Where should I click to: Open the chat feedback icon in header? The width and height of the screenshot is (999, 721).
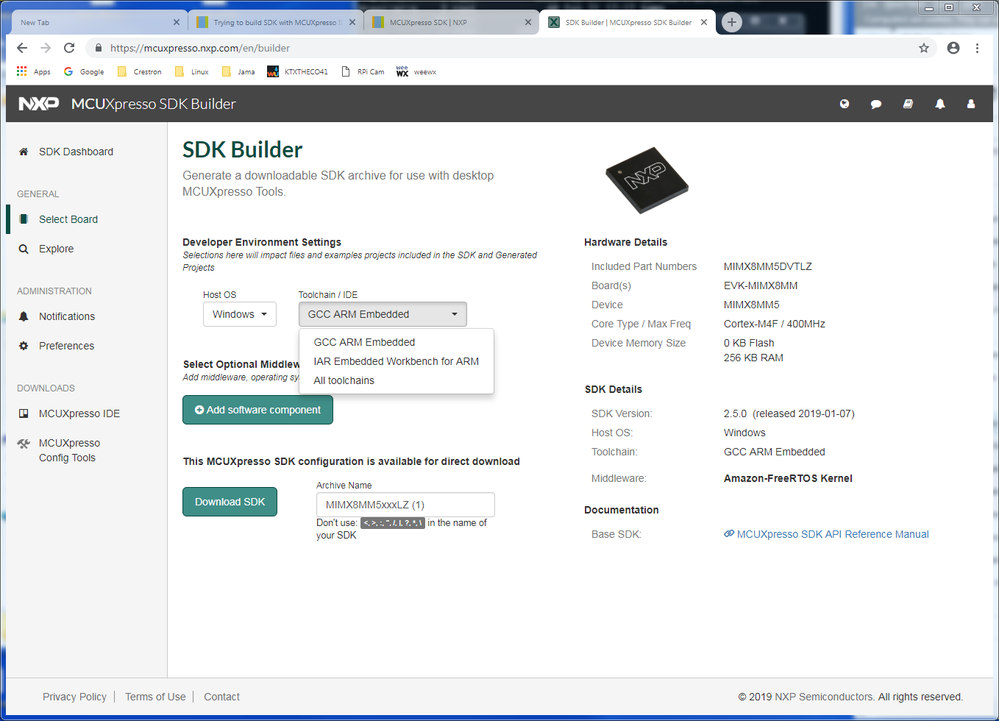(x=876, y=104)
